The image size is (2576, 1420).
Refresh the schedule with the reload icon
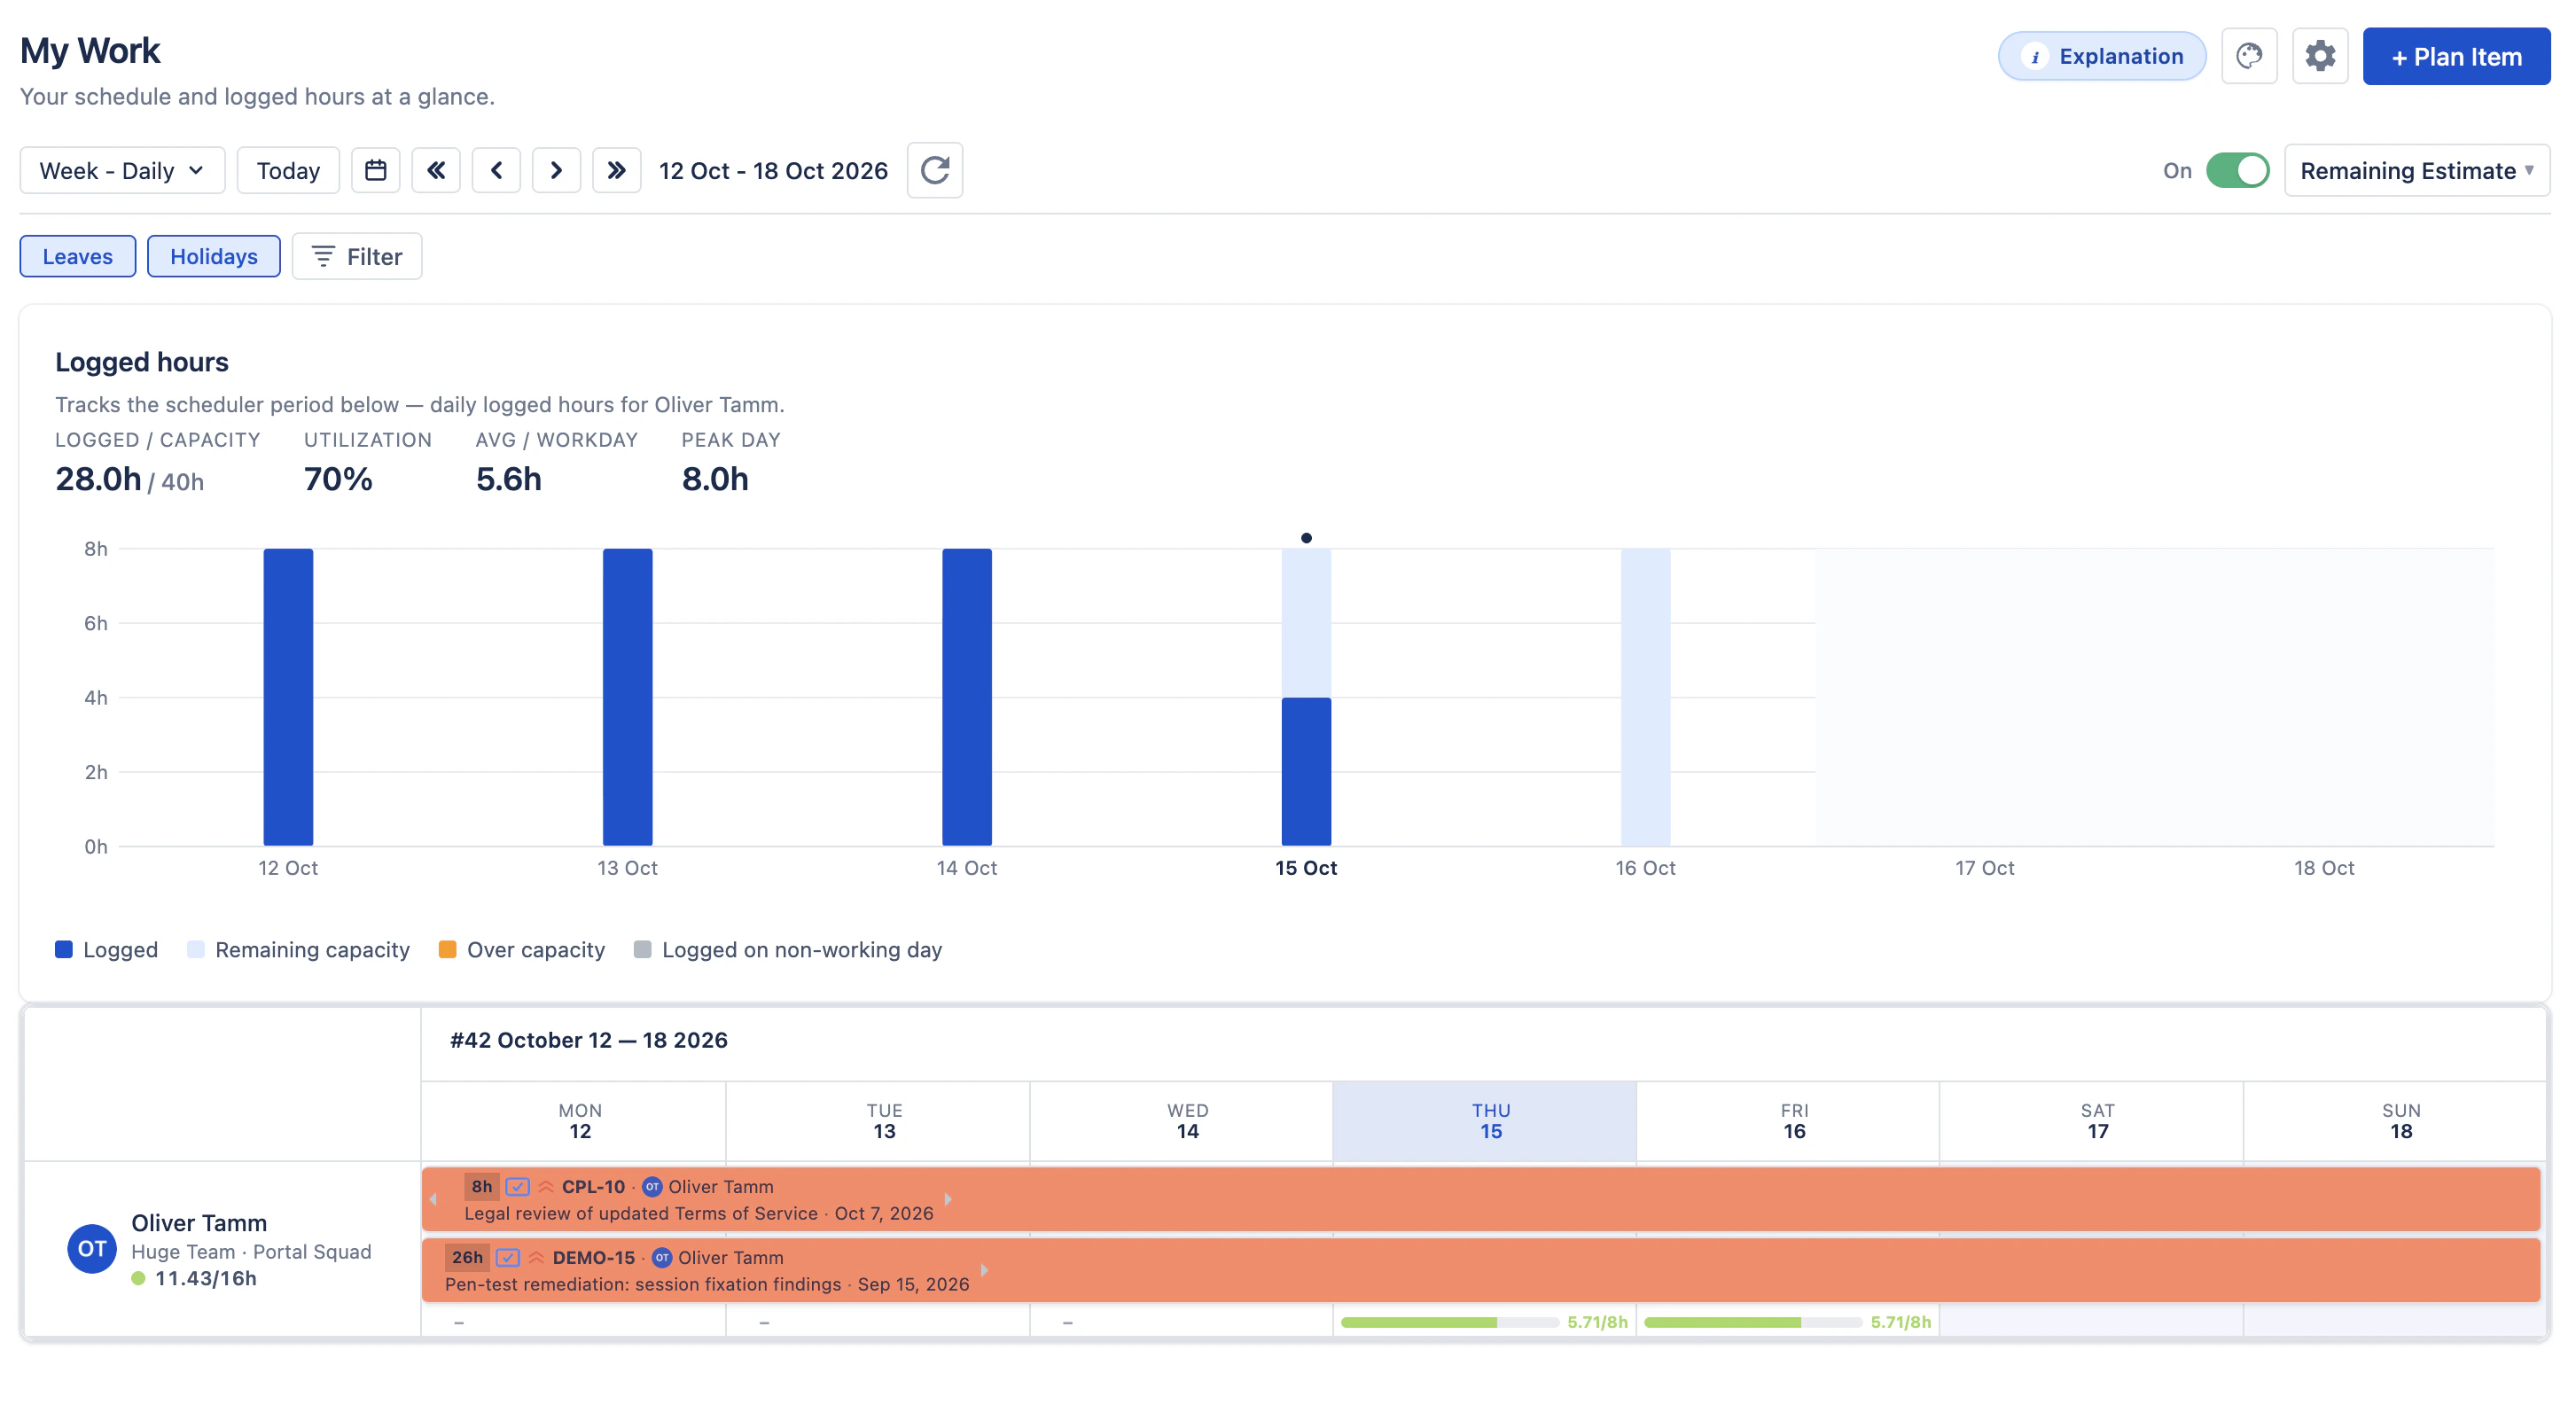pyautogui.click(x=935, y=170)
